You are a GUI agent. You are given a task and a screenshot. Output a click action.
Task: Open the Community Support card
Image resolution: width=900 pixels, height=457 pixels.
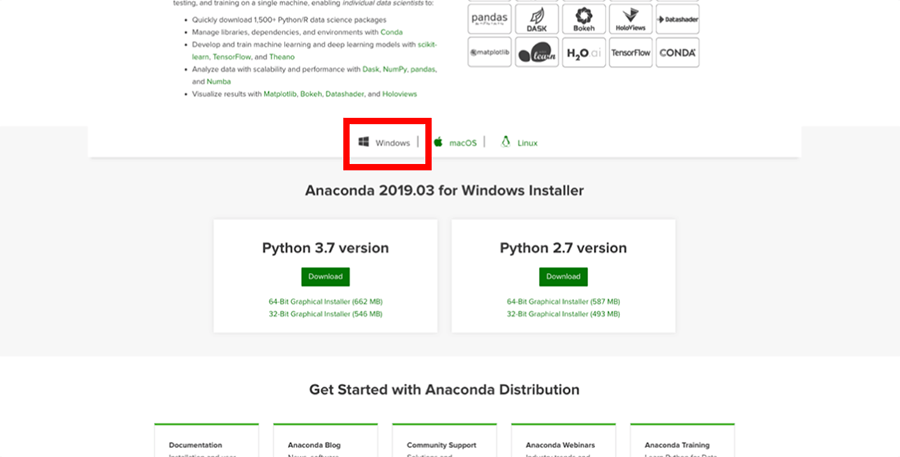(444, 440)
